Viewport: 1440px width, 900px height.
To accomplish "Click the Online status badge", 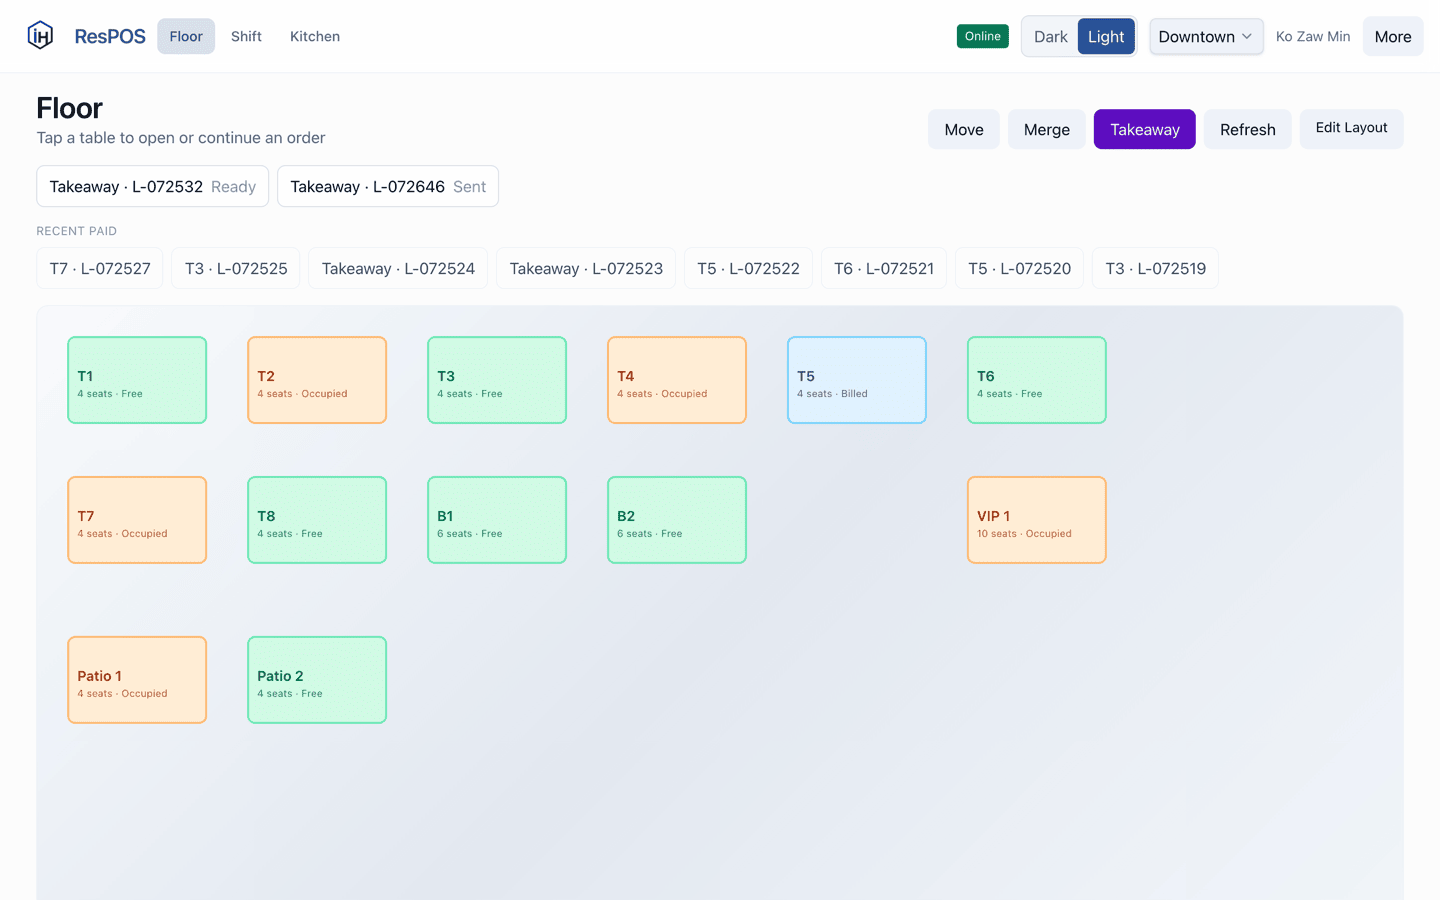I will (x=983, y=36).
